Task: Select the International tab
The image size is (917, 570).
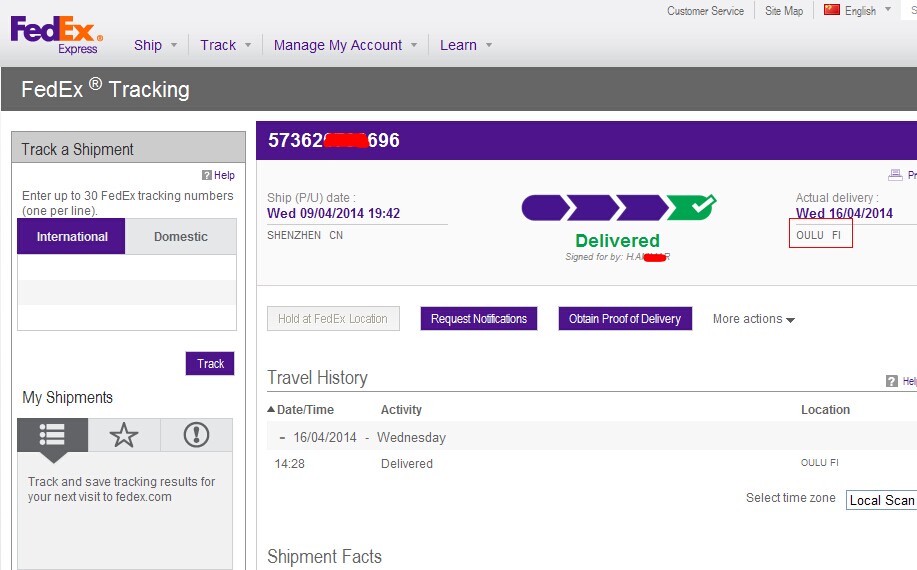Action: (x=71, y=236)
